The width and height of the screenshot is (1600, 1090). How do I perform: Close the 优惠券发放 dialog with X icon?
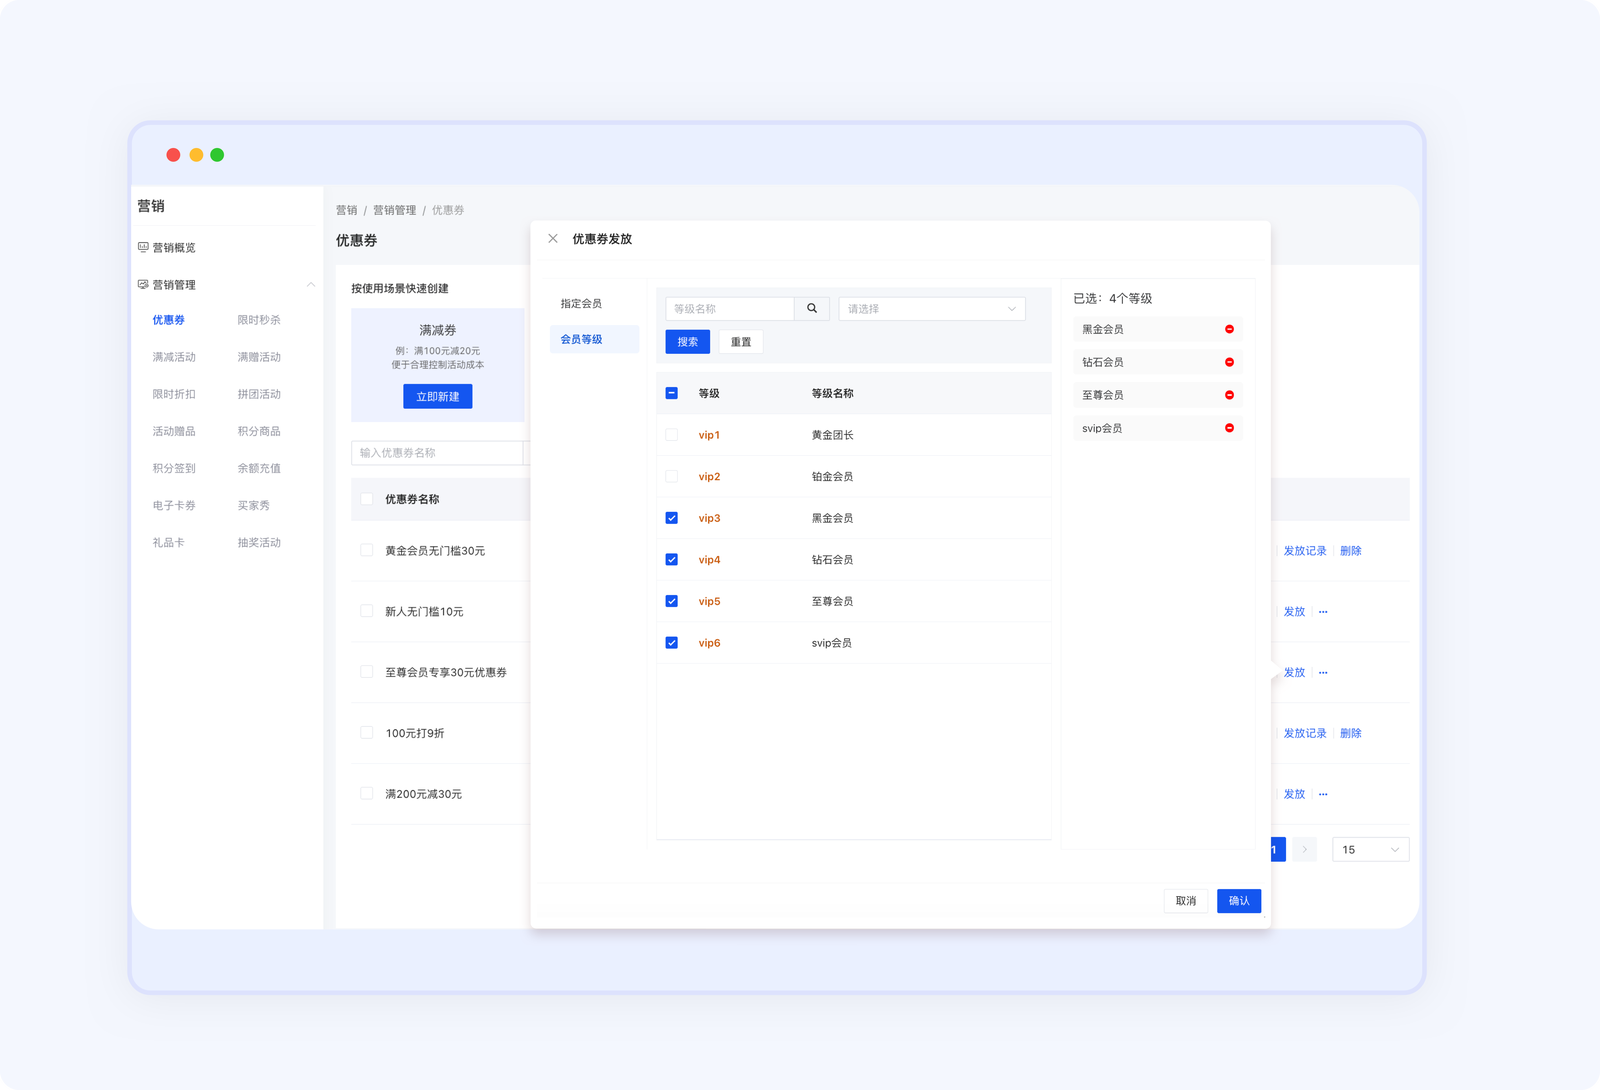[x=553, y=239]
